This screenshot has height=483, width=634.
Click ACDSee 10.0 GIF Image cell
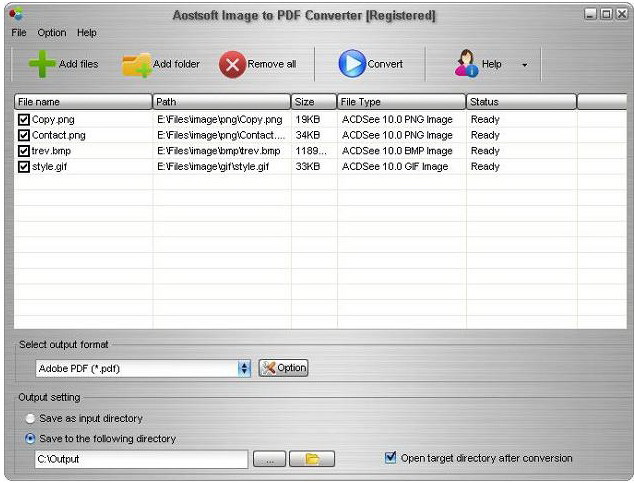[x=395, y=167]
